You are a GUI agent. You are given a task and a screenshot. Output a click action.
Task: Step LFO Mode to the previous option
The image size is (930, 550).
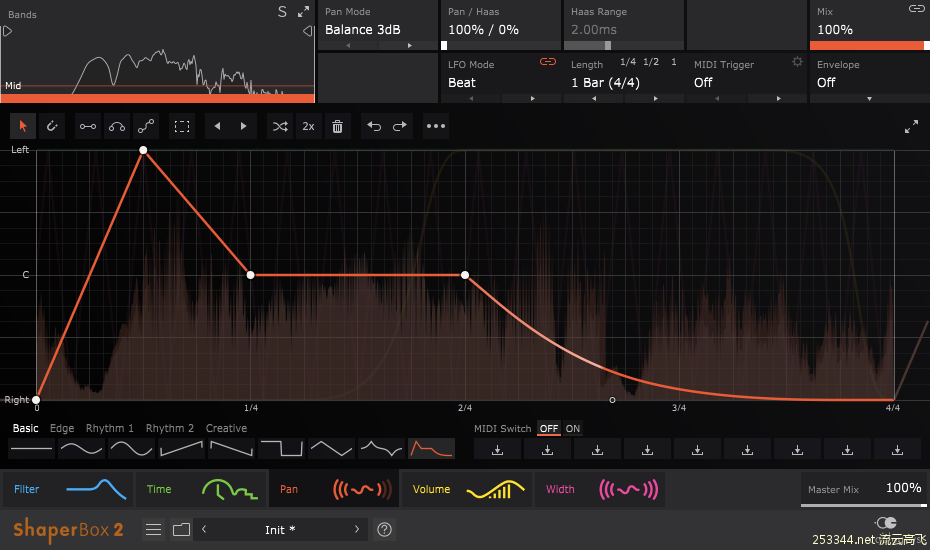pyautogui.click(x=471, y=98)
